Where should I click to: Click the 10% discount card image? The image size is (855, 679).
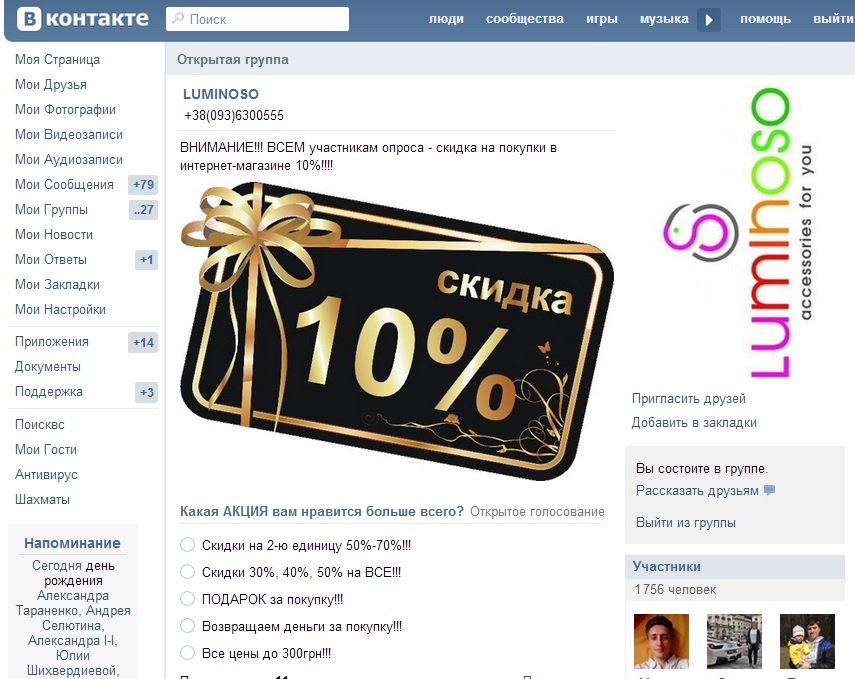(397, 332)
